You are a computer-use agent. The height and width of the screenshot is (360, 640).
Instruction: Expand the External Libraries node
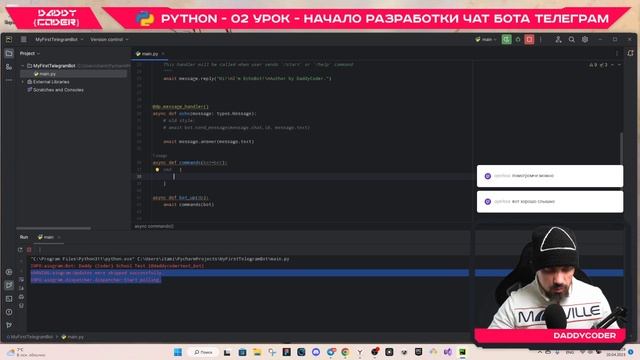click(23, 82)
